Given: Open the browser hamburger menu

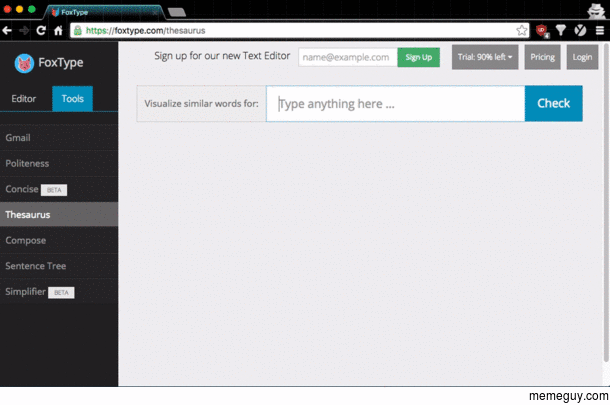Looking at the screenshot, I should tap(599, 30).
